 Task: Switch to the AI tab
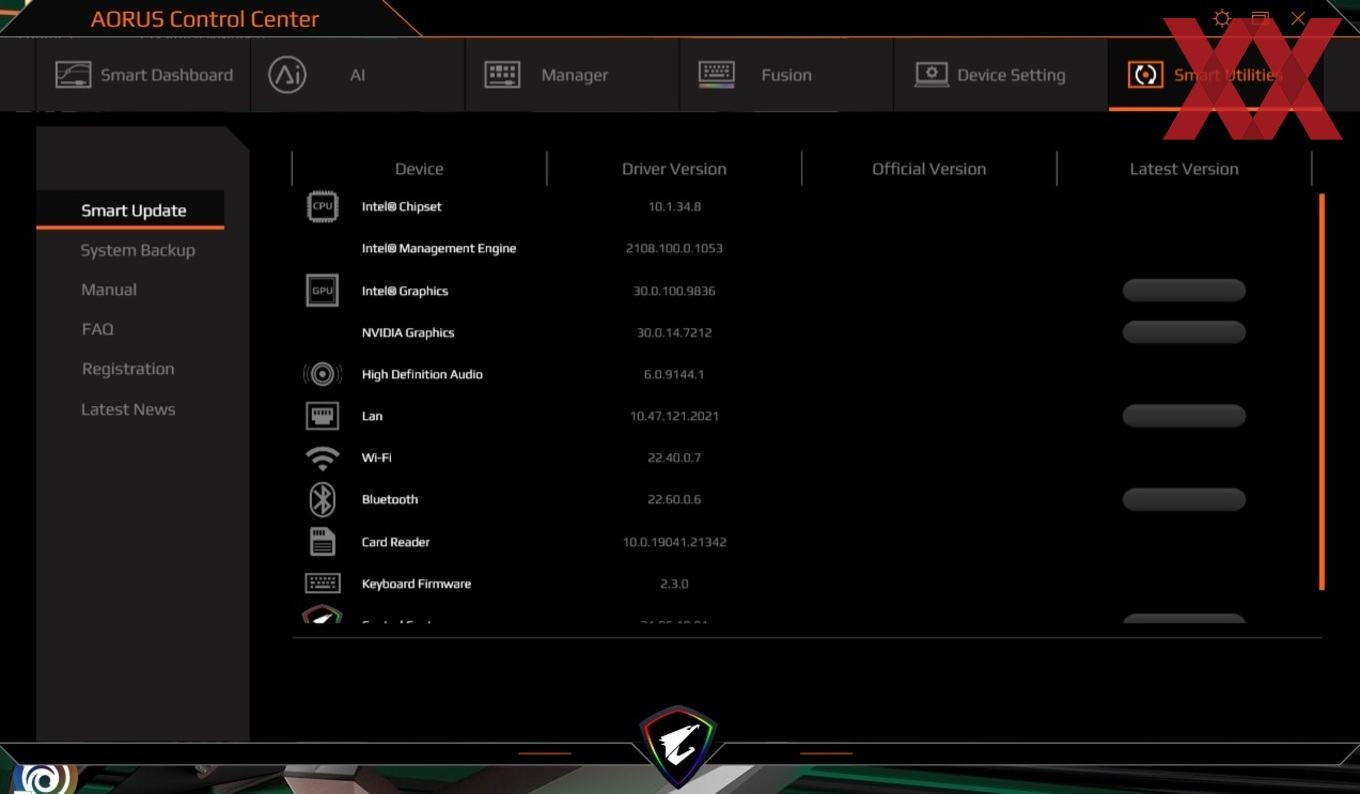coord(357,75)
